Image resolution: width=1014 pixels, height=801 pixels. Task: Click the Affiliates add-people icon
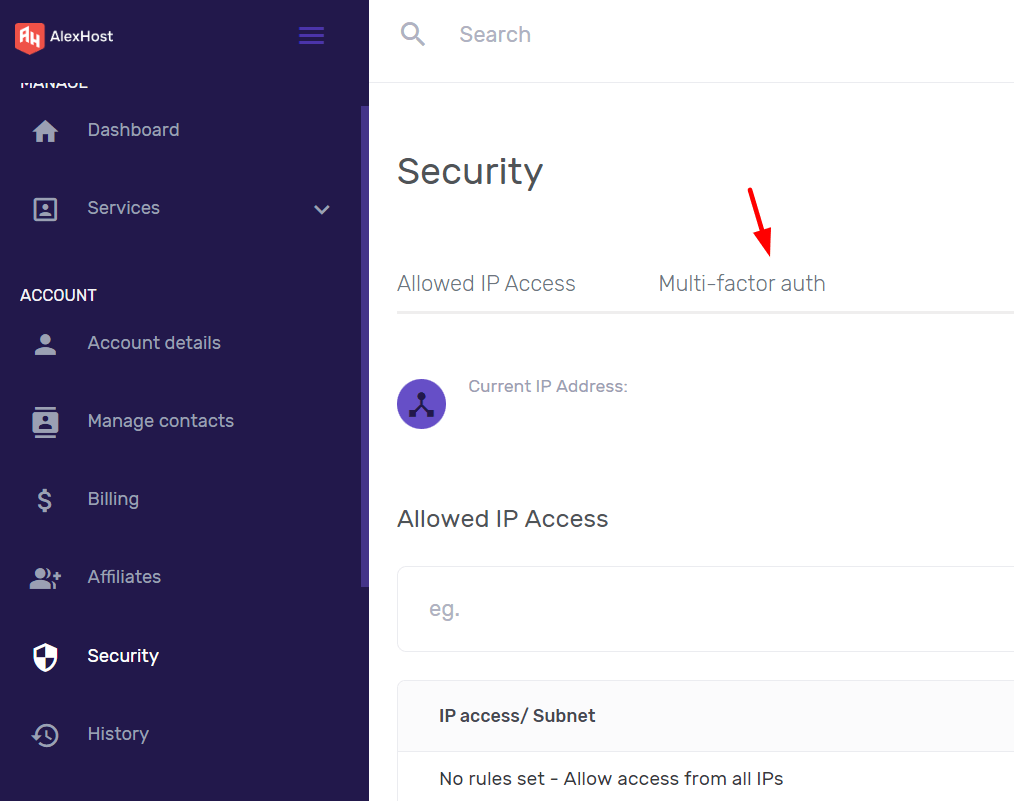tap(45, 578)
